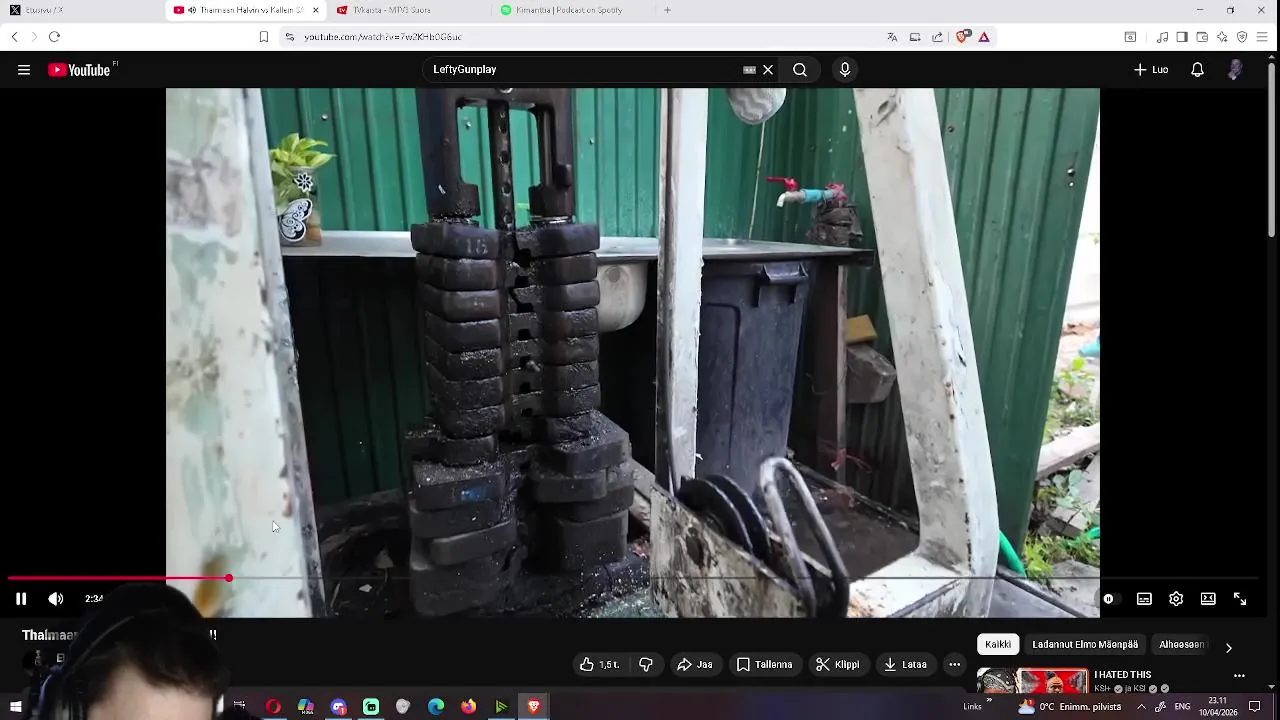Download the video with Lataa

tap(905, 664)
